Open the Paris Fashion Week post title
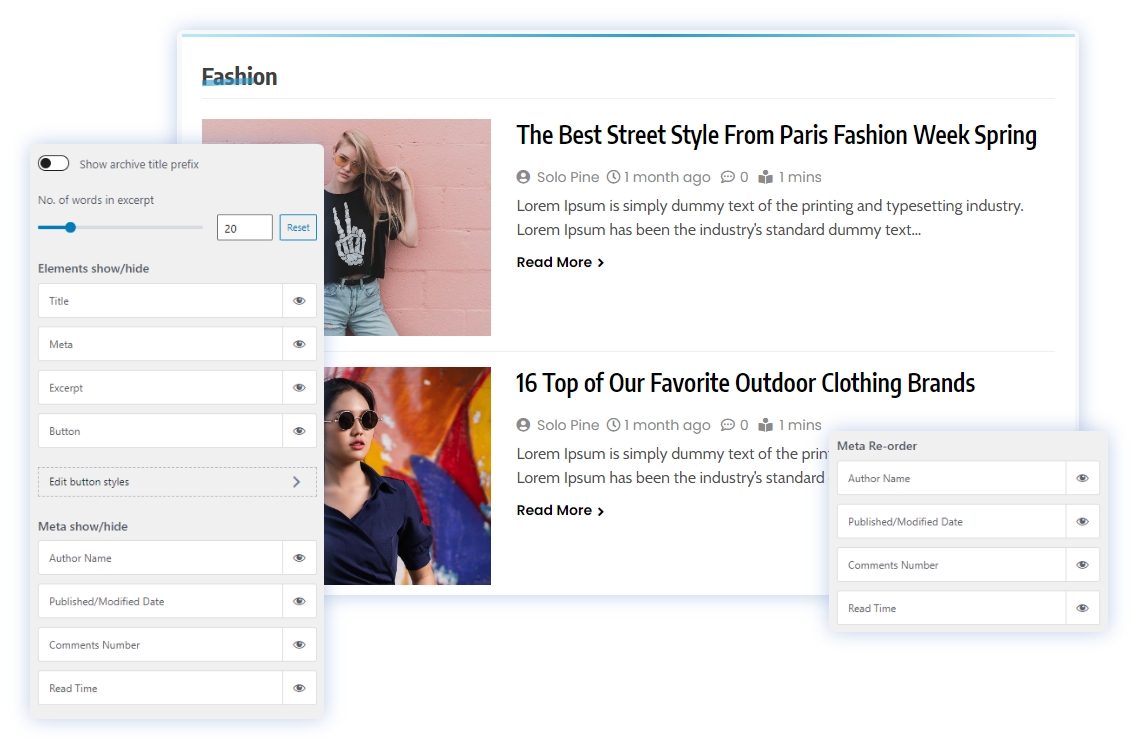Viewport: 1138px width, 749px height. [x=776, y=135]
